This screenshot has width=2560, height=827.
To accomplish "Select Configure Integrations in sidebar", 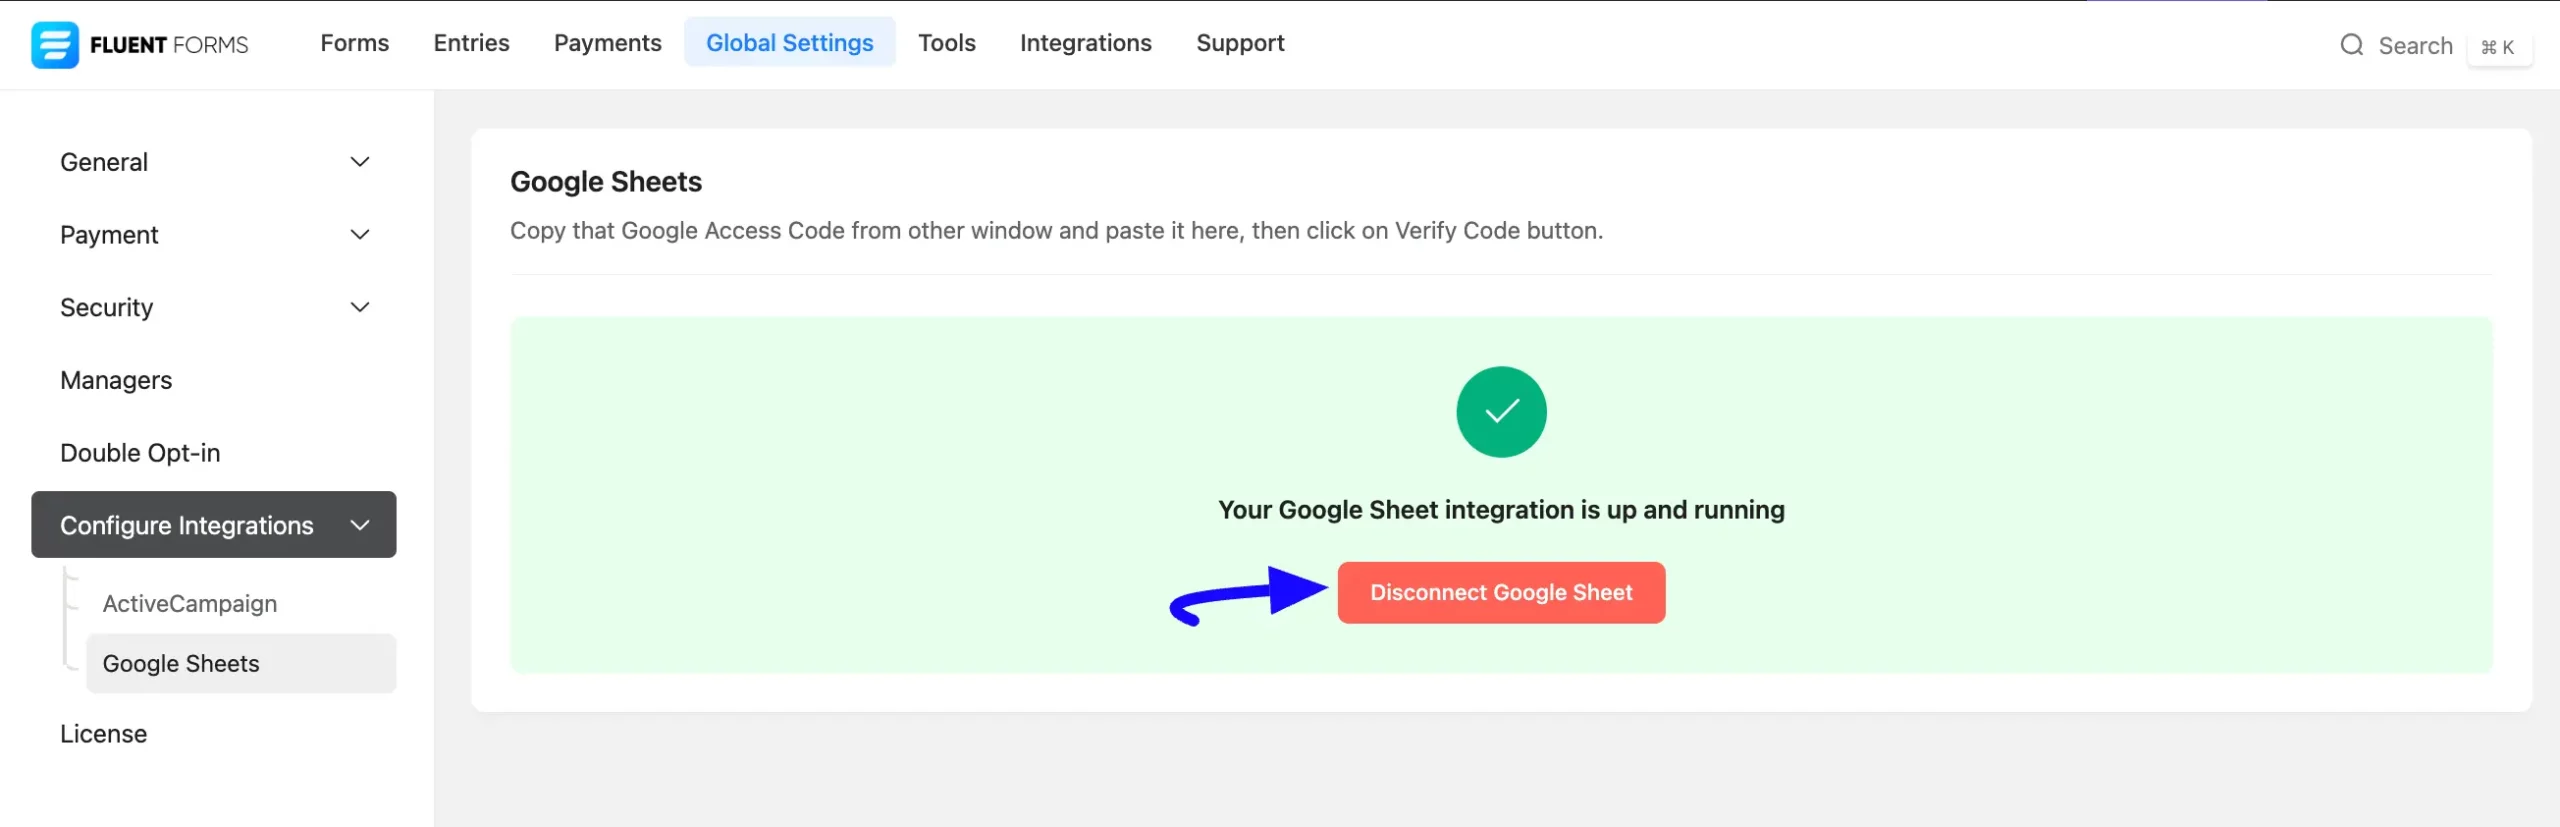I will (213, 525).
